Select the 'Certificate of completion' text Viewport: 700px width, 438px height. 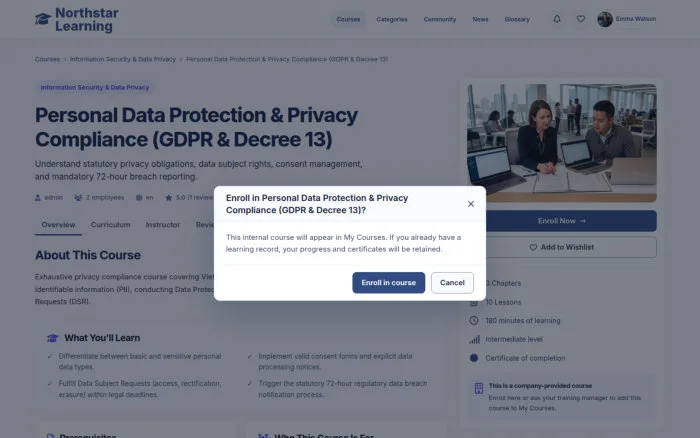point(525,358)
